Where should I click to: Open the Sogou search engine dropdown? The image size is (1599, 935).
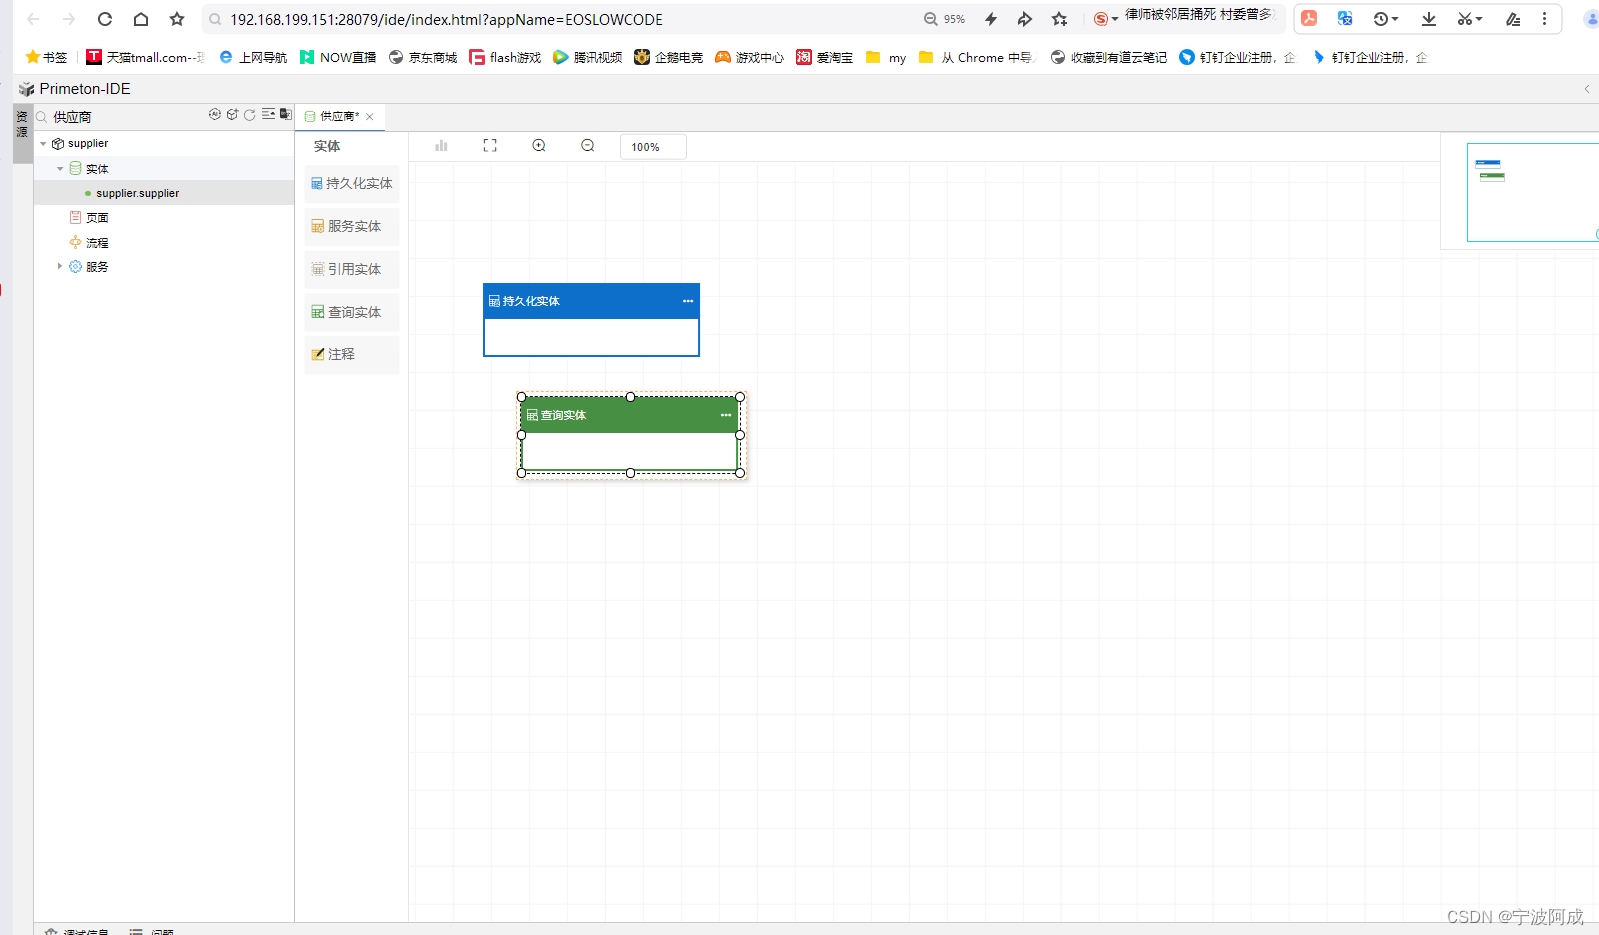[x=1106, y=19]
